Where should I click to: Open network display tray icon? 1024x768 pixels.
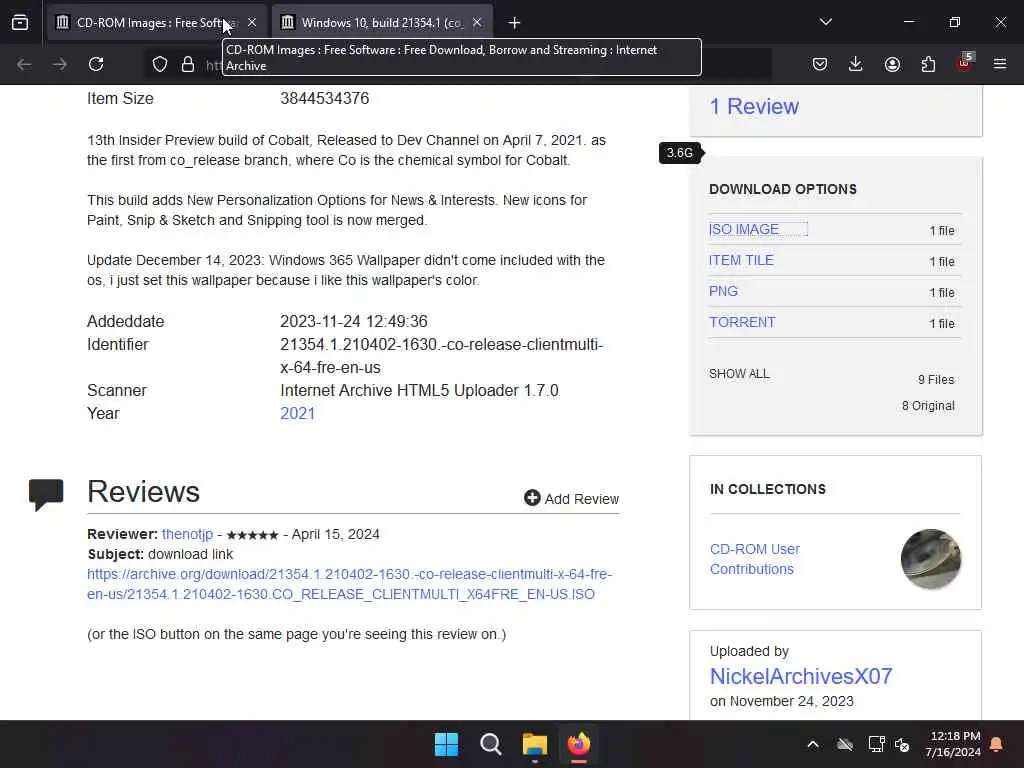(x=876, y=744)
